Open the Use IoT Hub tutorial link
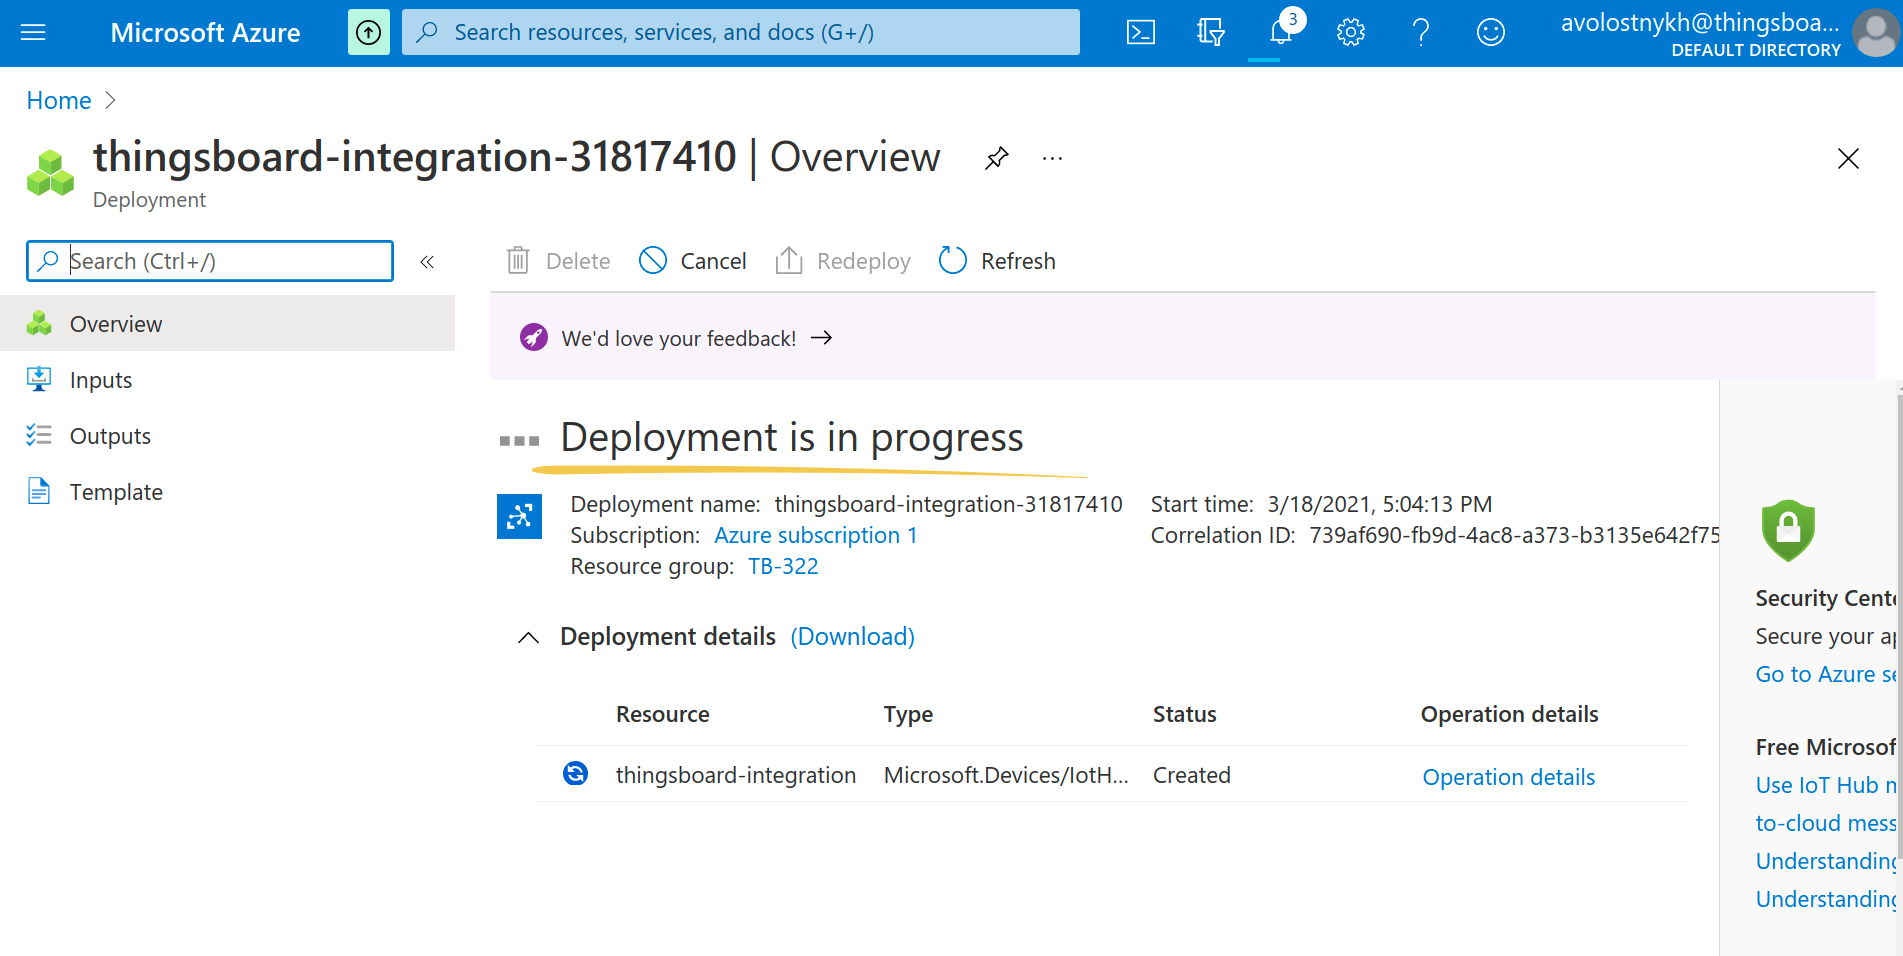The image size is (1903, 956). point(1826,786)
